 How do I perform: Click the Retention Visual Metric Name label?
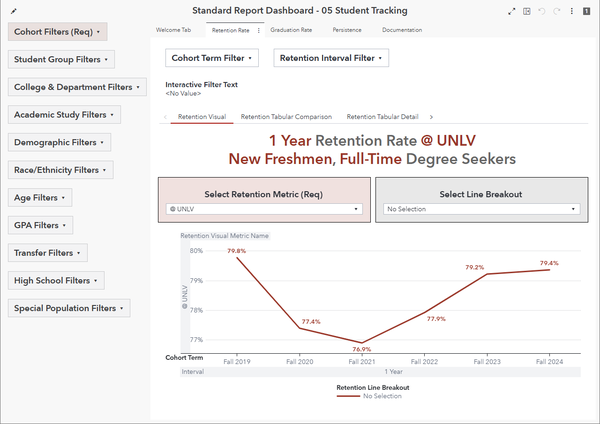pyautogui.click(x=225, y=236)
